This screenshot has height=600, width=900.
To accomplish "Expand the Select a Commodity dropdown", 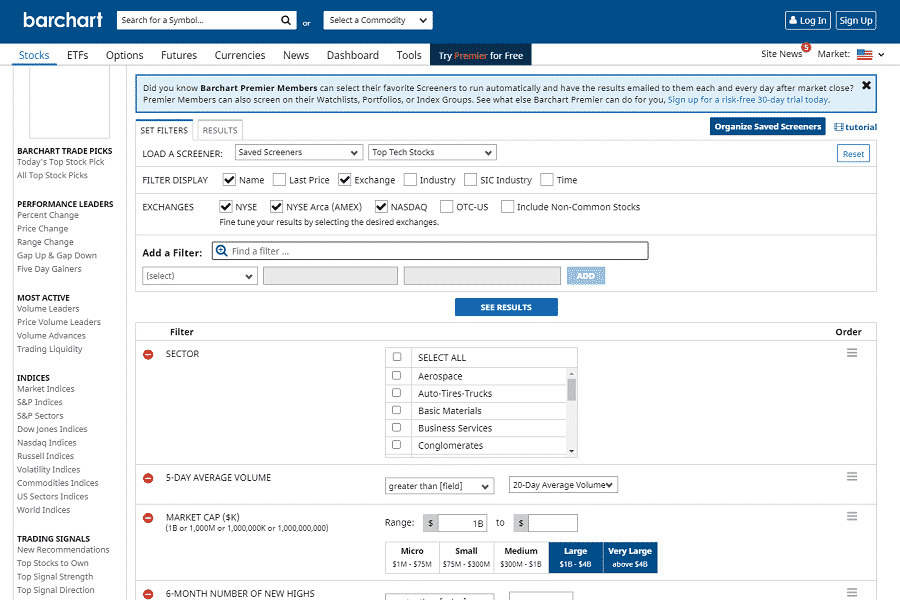I will pos(378,20).
